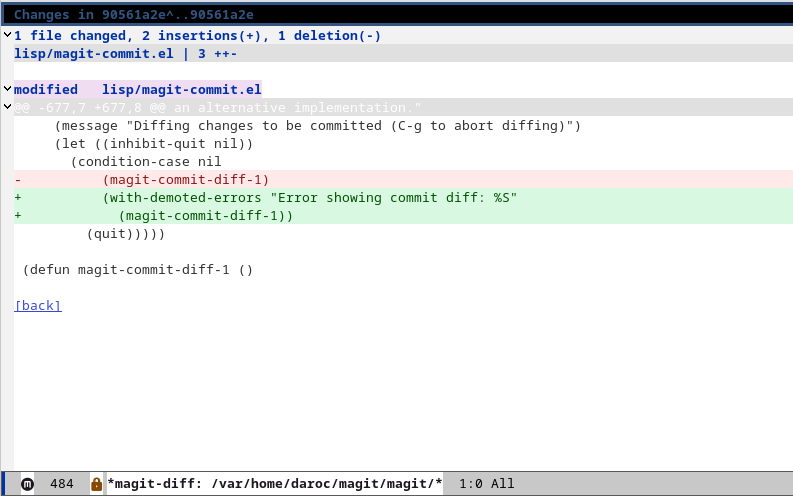Viewport: 793px width, 496px height.
Task: Follow the [back] link
Action: (x=38, y=306)
